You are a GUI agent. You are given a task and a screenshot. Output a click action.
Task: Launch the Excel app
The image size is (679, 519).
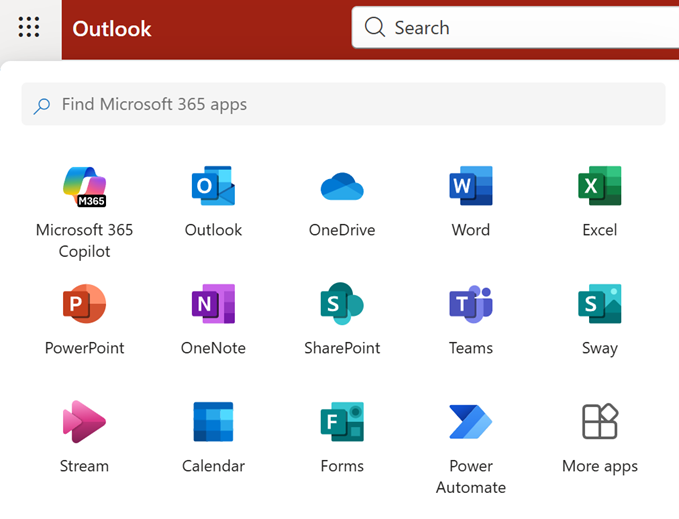(599, 187)
